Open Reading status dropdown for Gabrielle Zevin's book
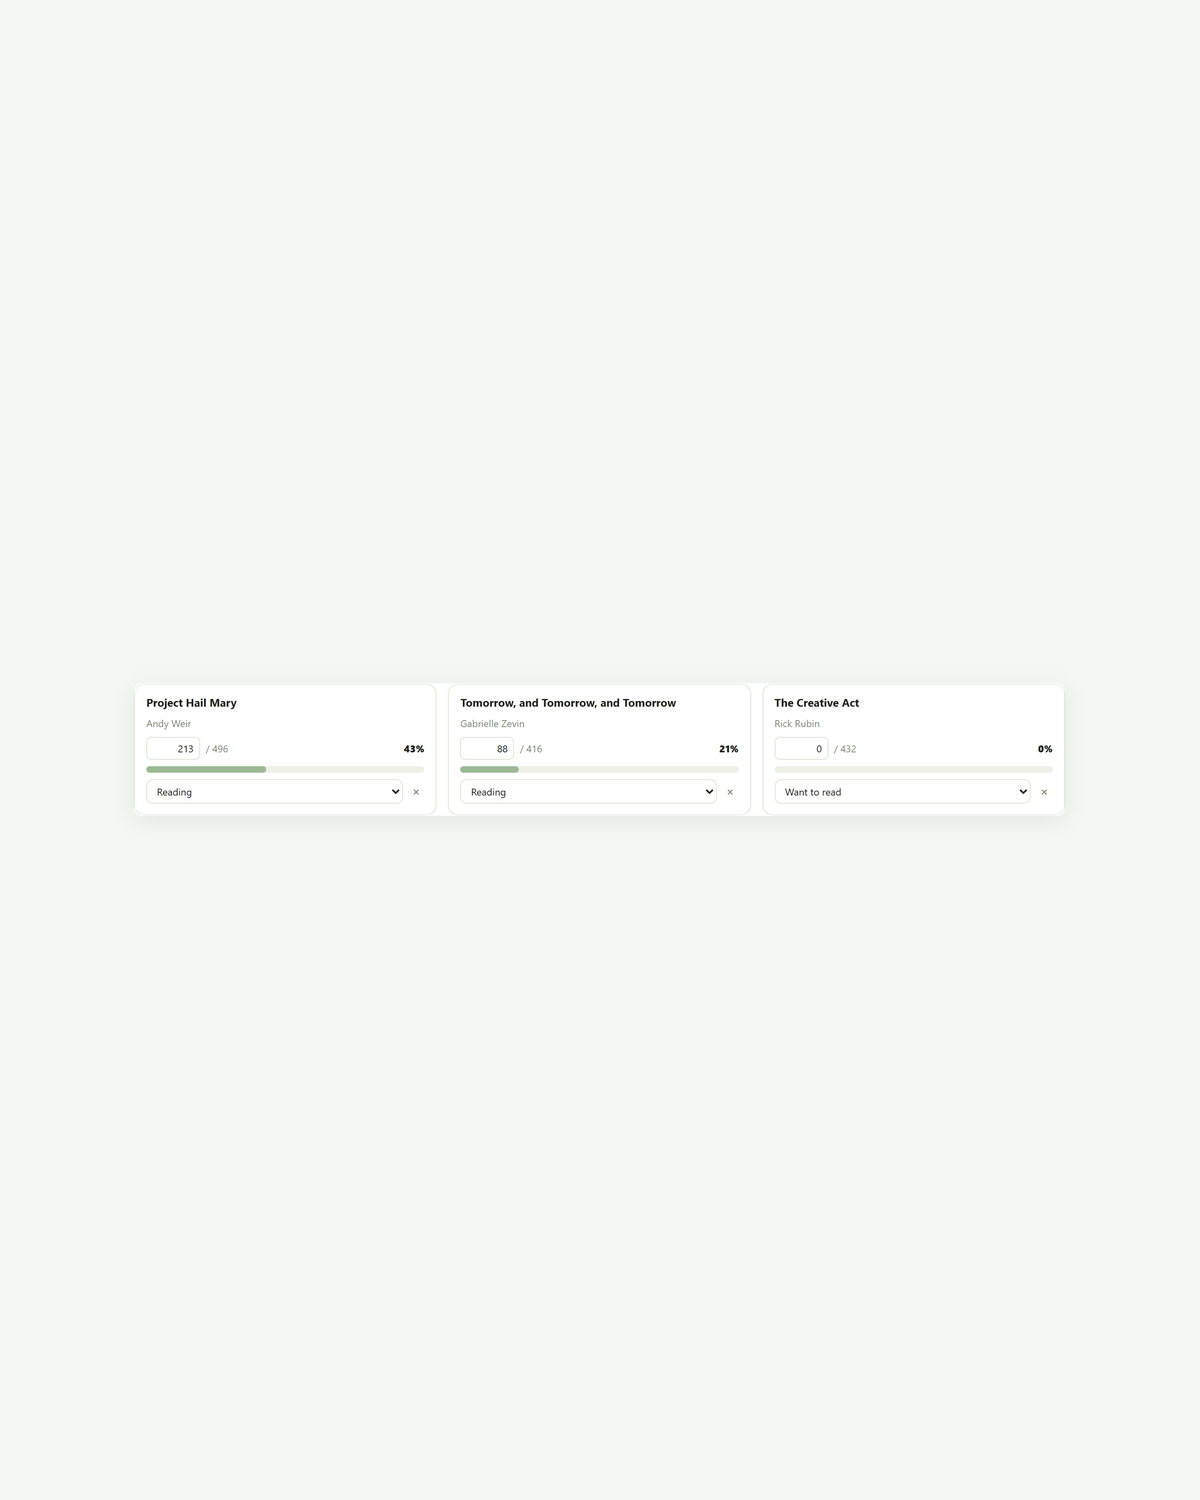 point(588,792)
